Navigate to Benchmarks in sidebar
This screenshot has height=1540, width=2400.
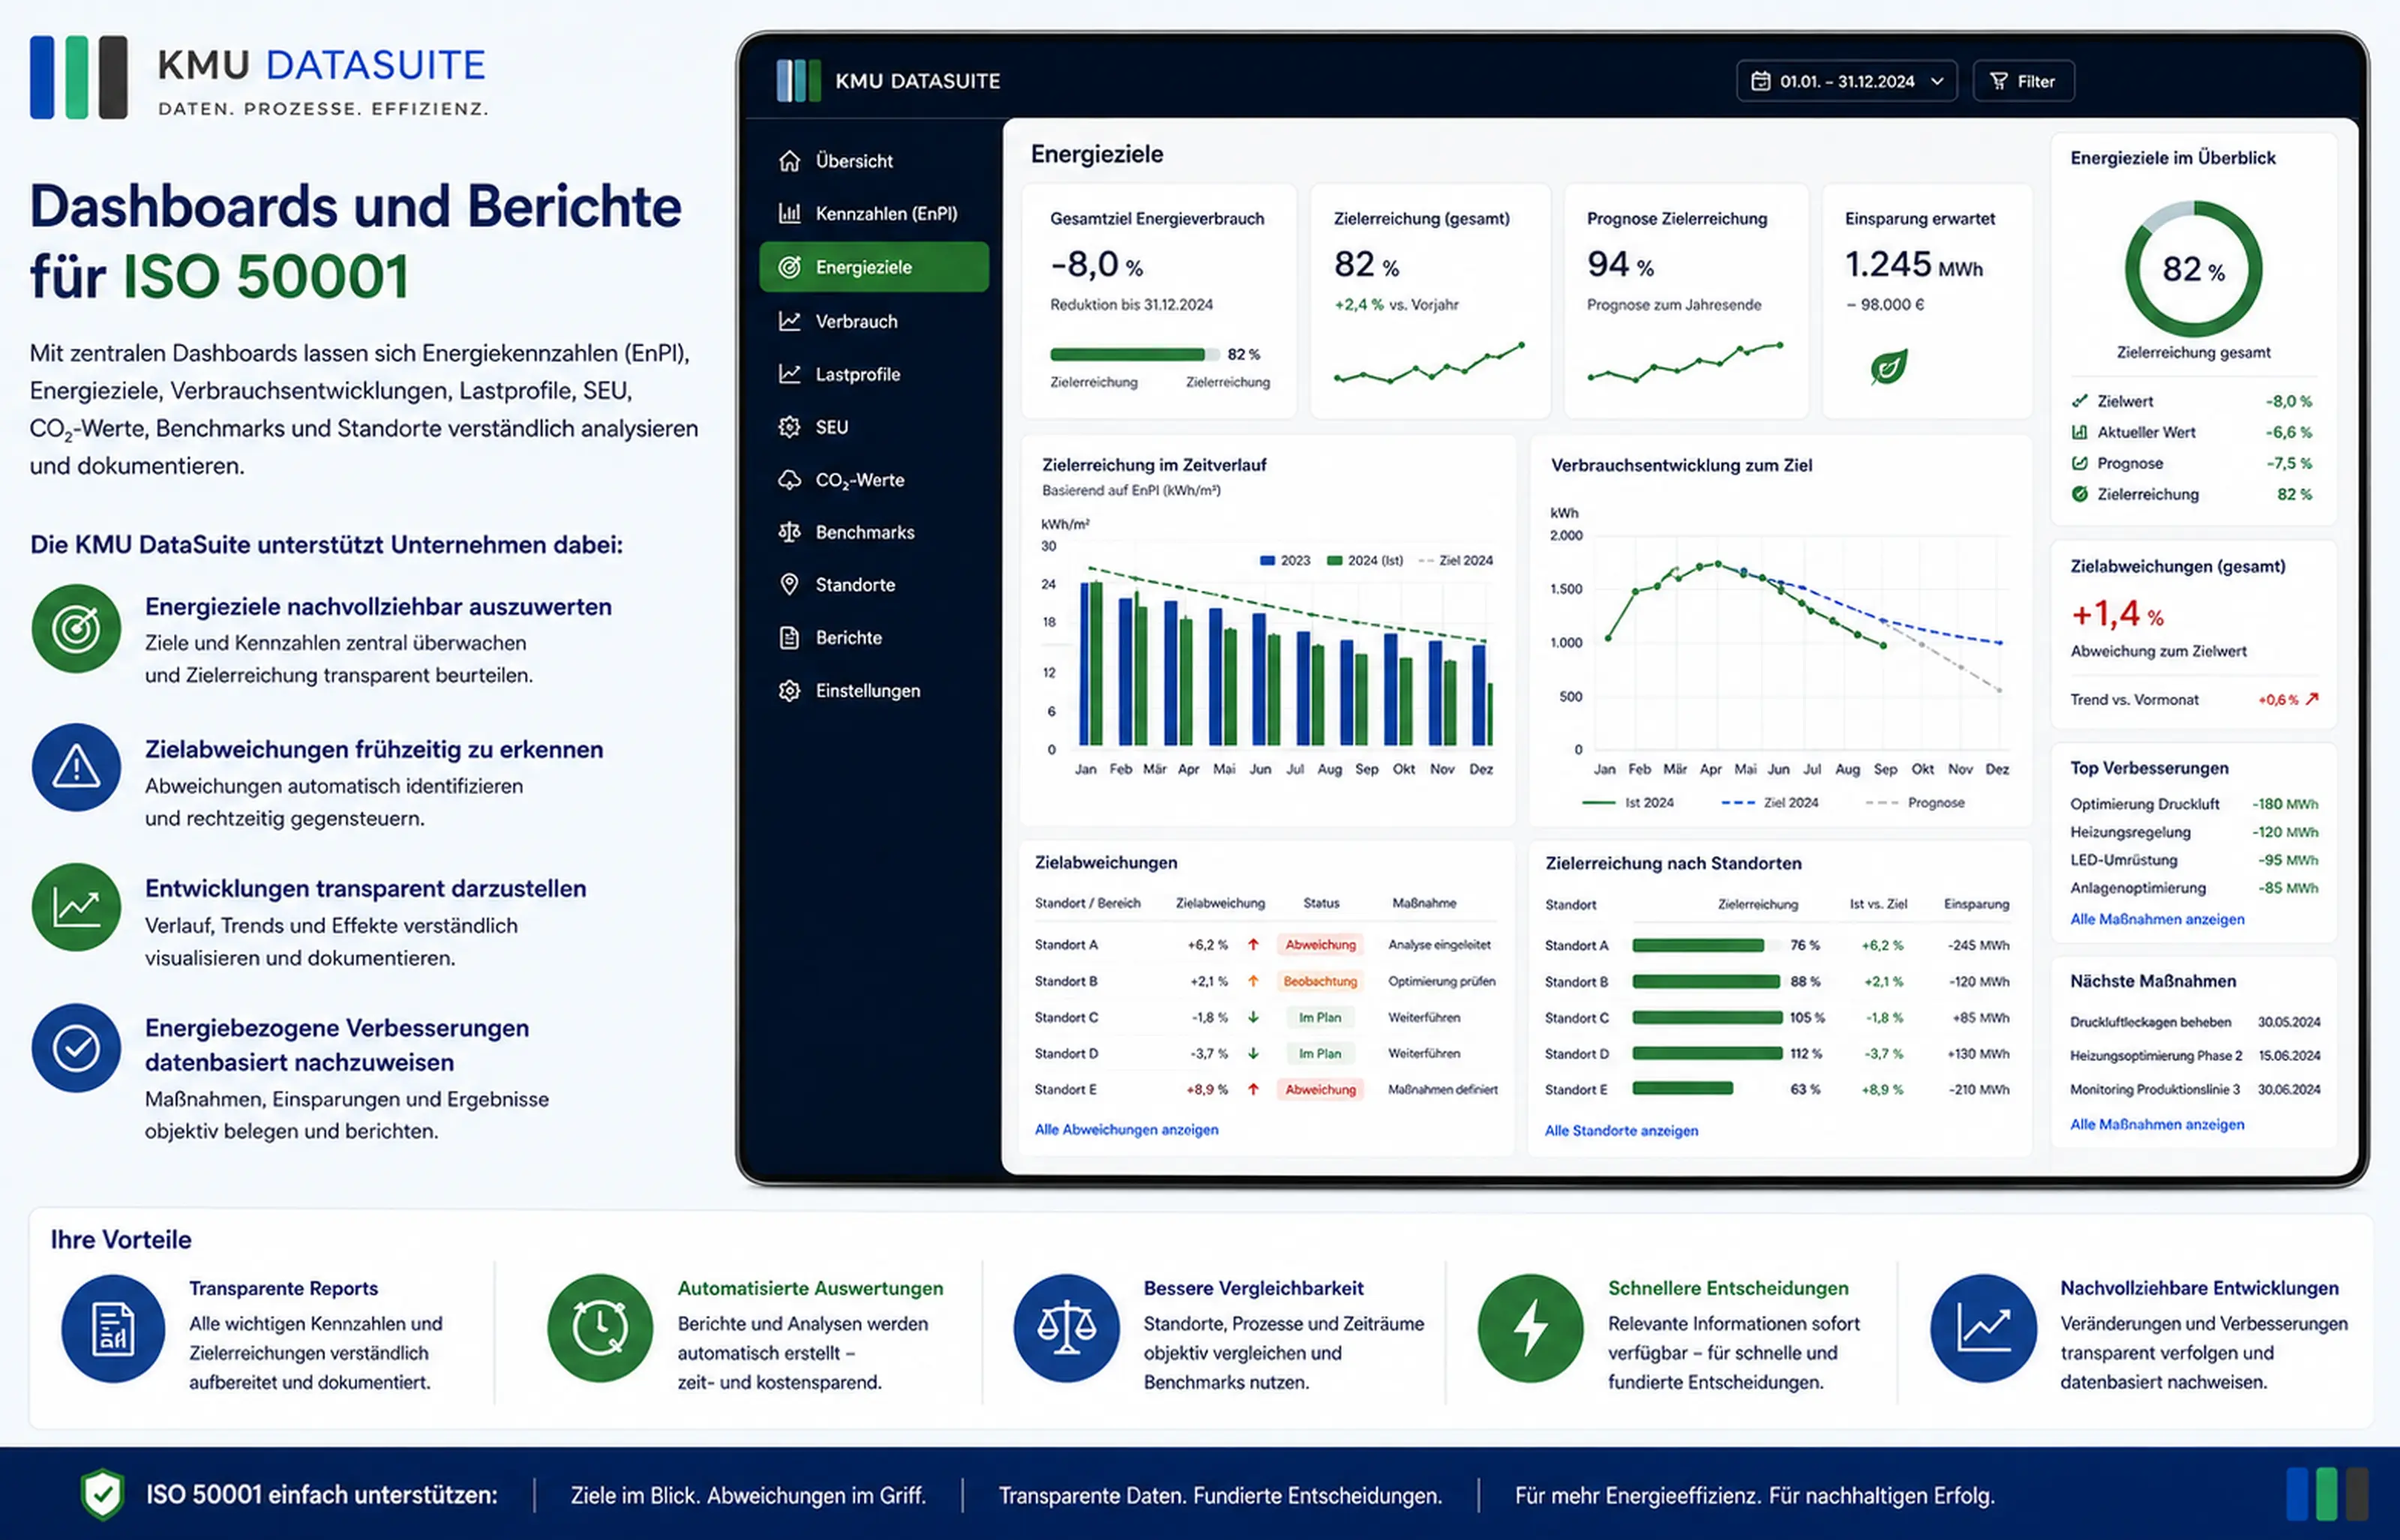tap(874, 532)
